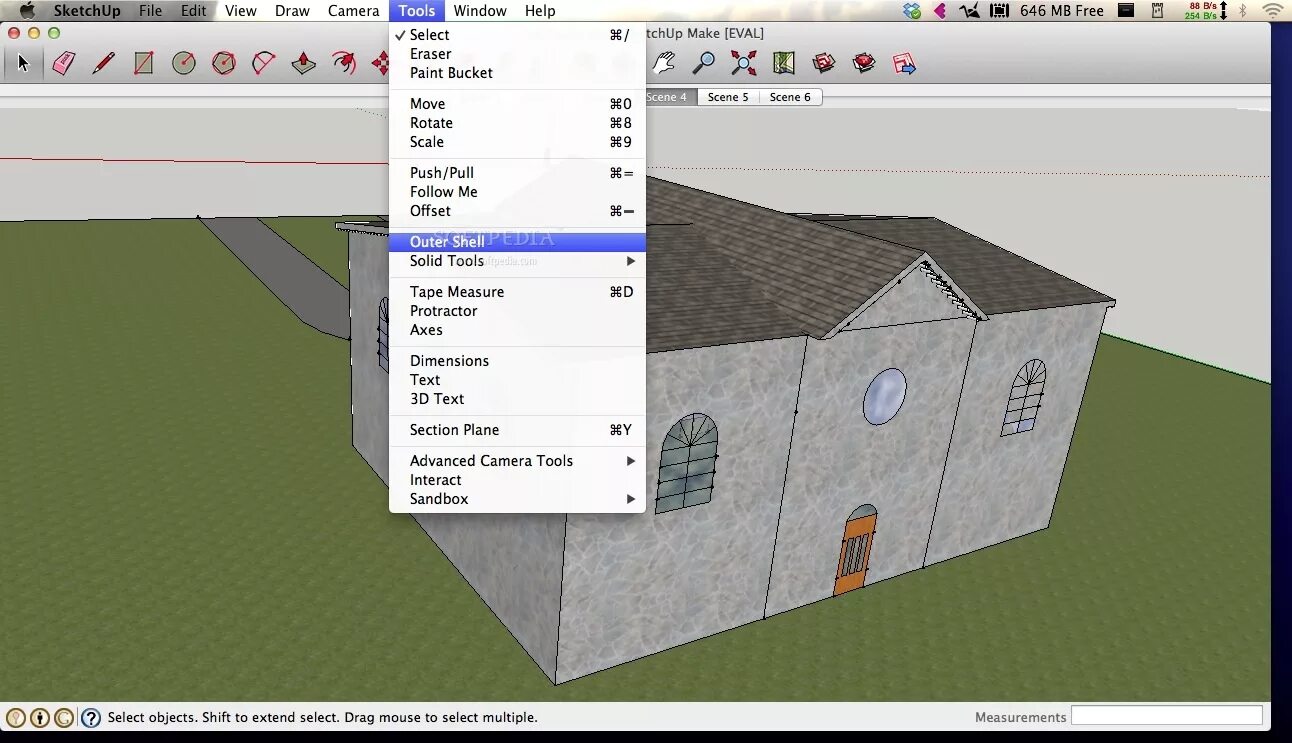The height and width of the screenshot is (743, 1292).
Task: Open the View menu
Action: (240, 11)
